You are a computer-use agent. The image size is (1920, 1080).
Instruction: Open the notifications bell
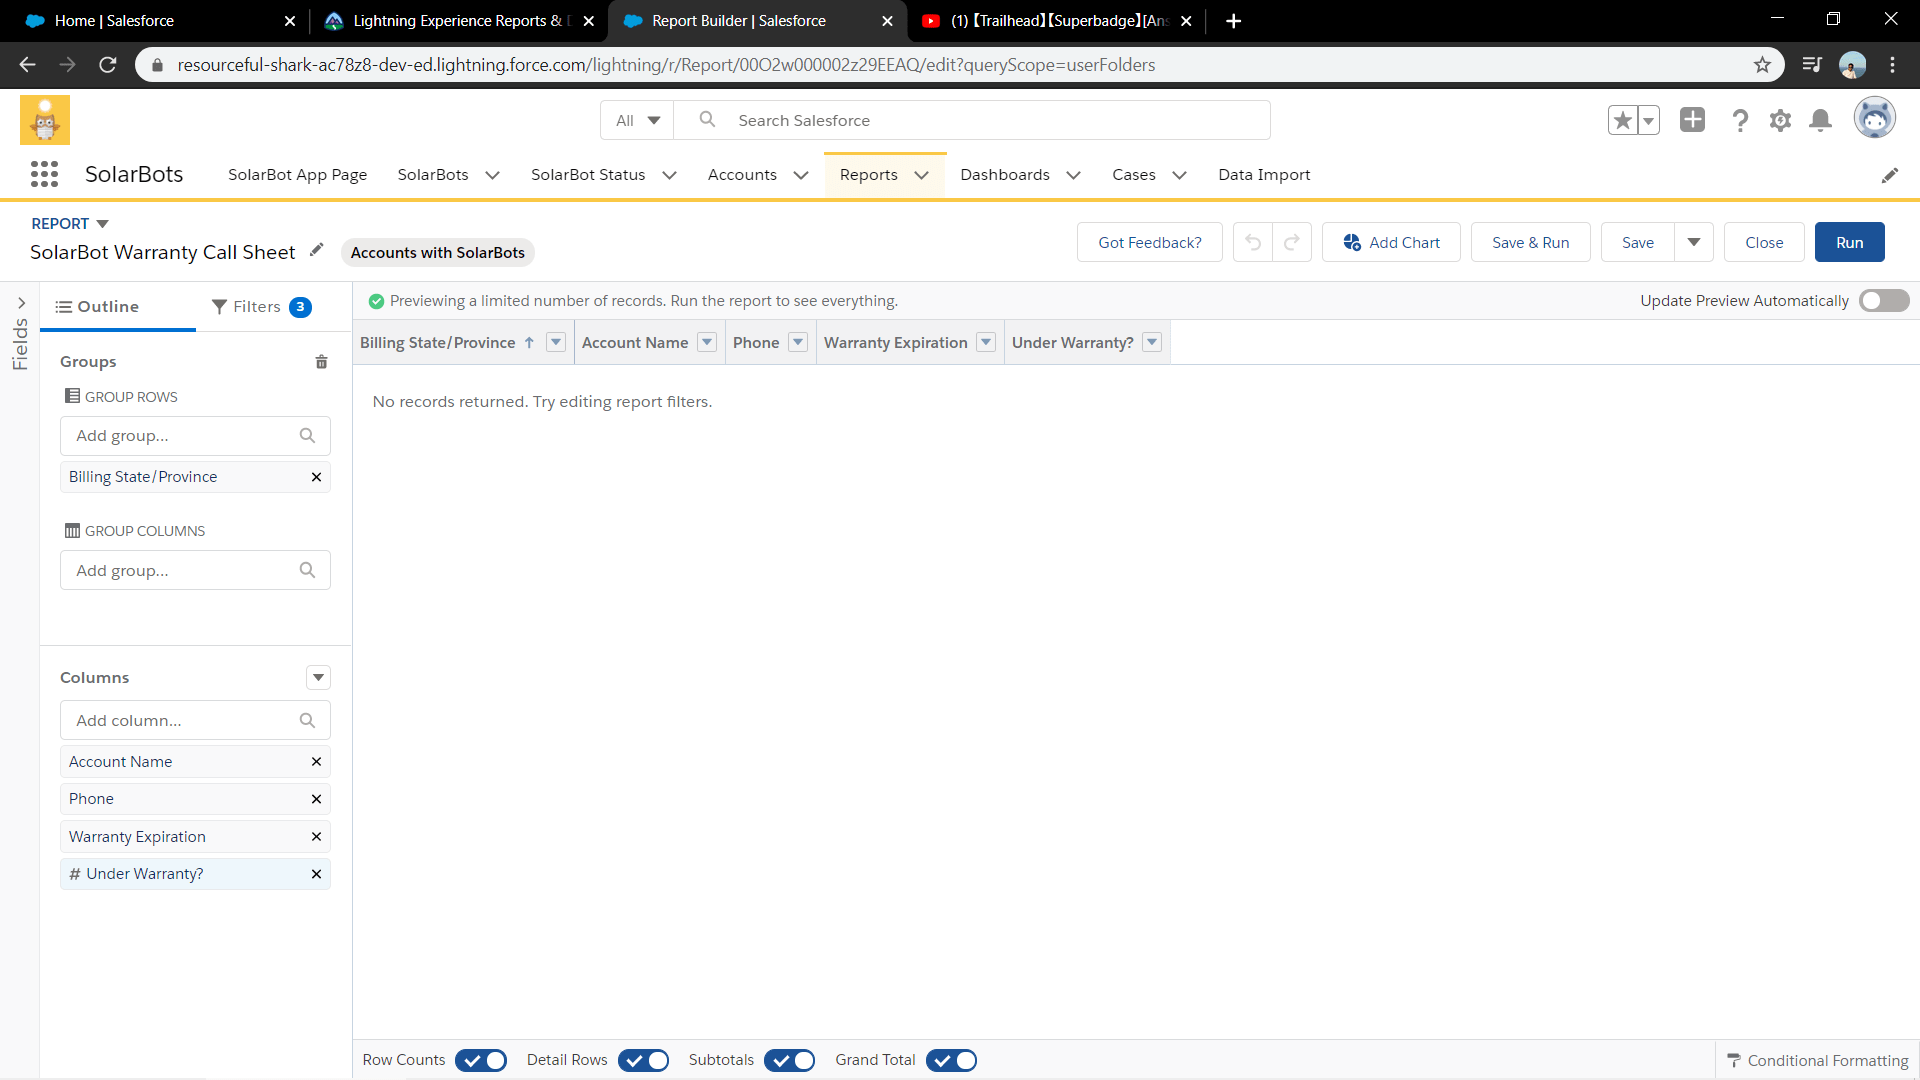click(x=1821, y=121)
